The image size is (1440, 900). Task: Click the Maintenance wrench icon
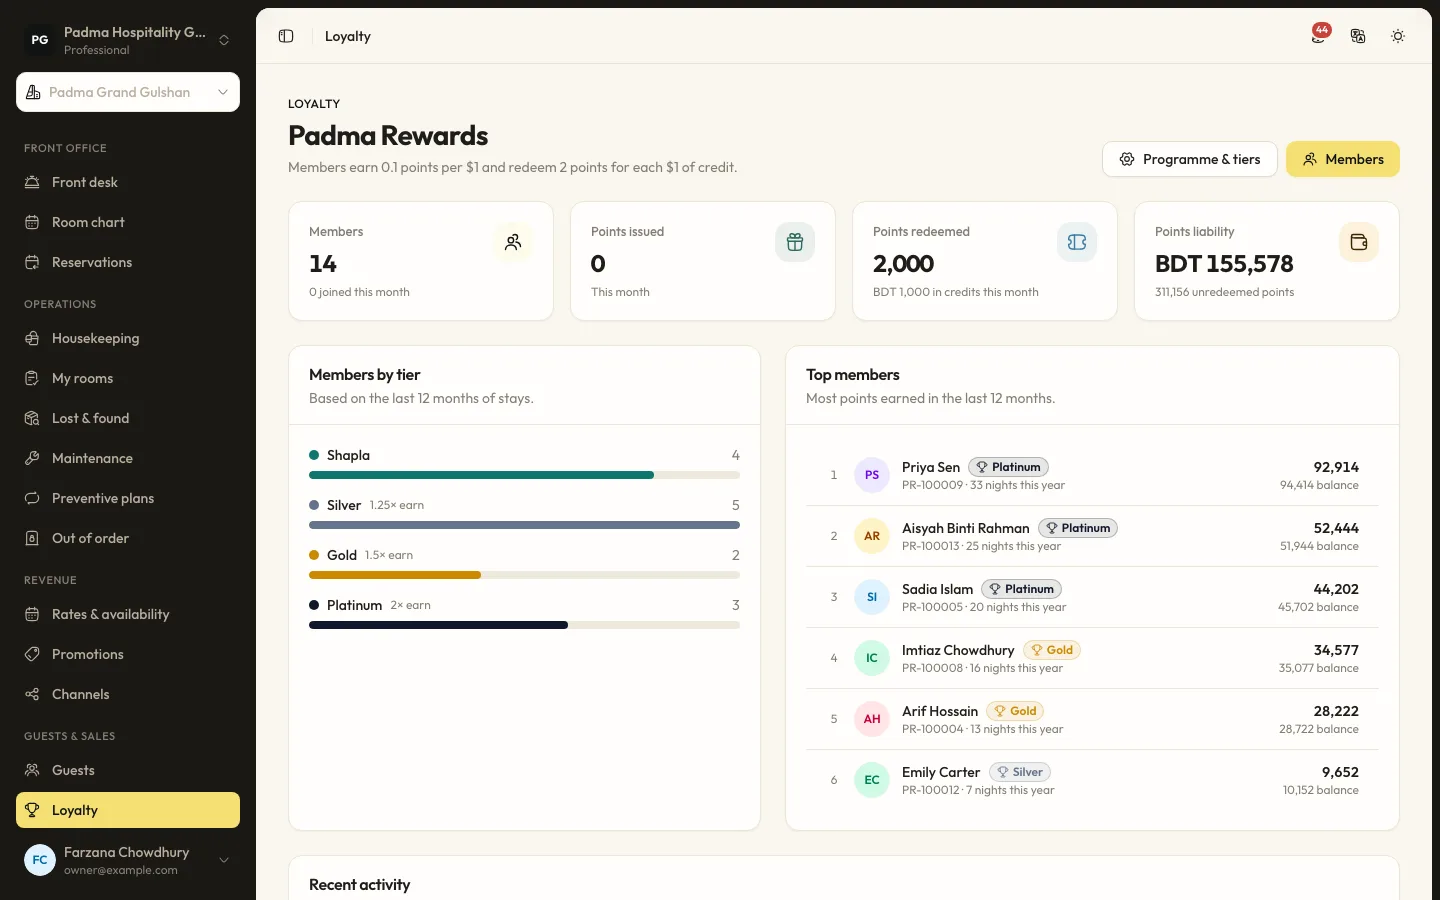coord(32,458)
